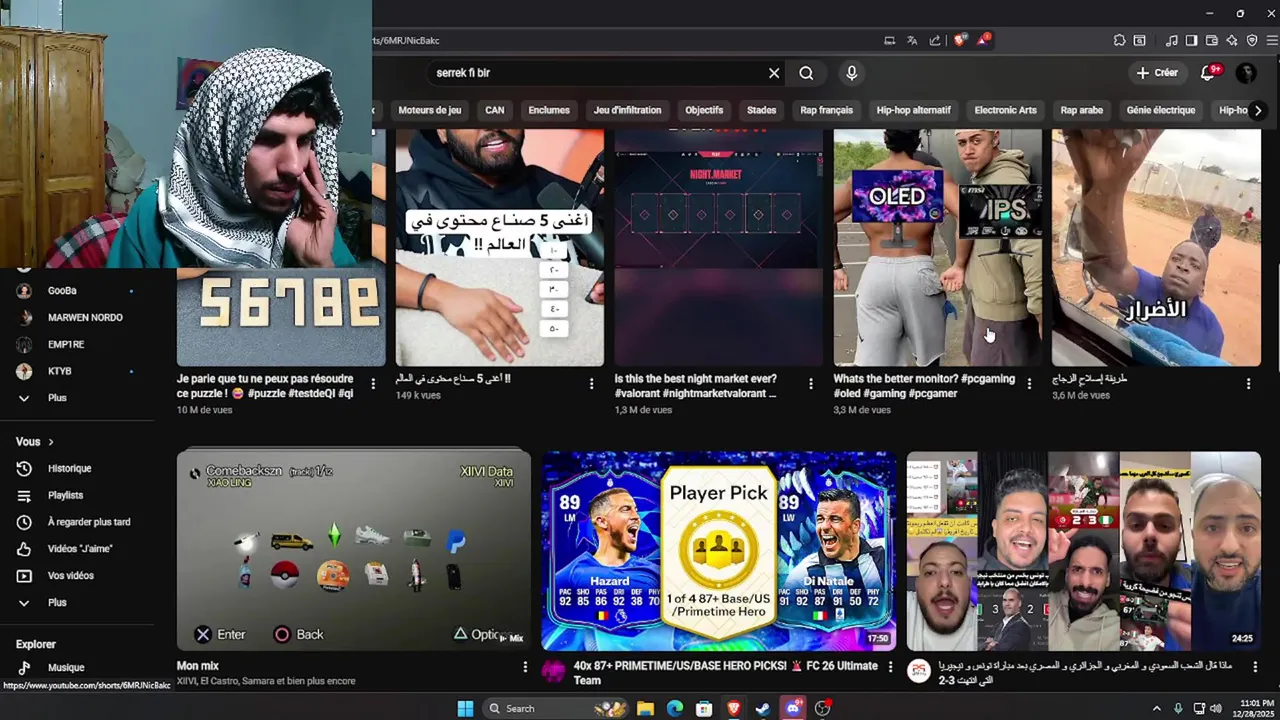Open Brave Shields lion icon
Image resolution: width=1280 pixels, height=720 pixels.
click(960, 40)
